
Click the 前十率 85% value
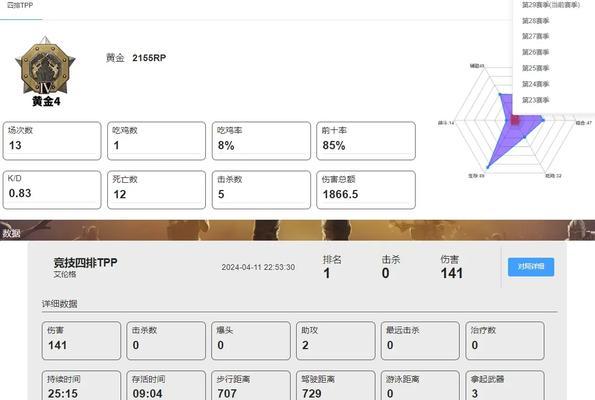coord(334,145)
